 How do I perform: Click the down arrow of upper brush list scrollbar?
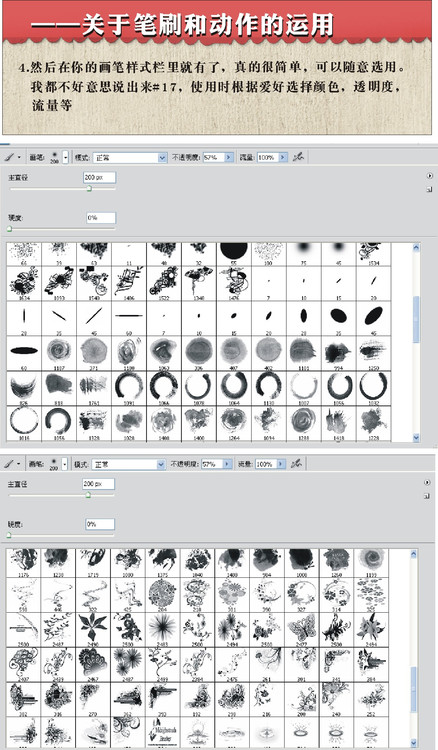[416, 437]
